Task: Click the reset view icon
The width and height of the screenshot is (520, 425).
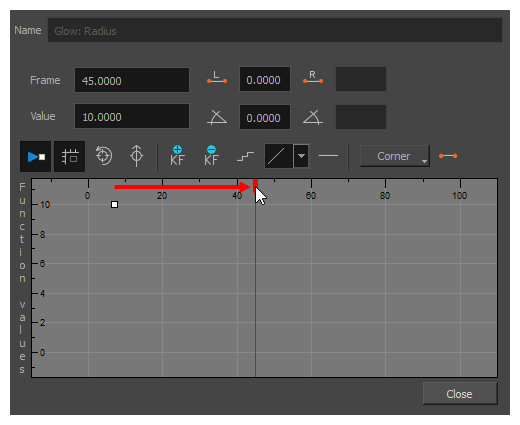Action: 104,156
